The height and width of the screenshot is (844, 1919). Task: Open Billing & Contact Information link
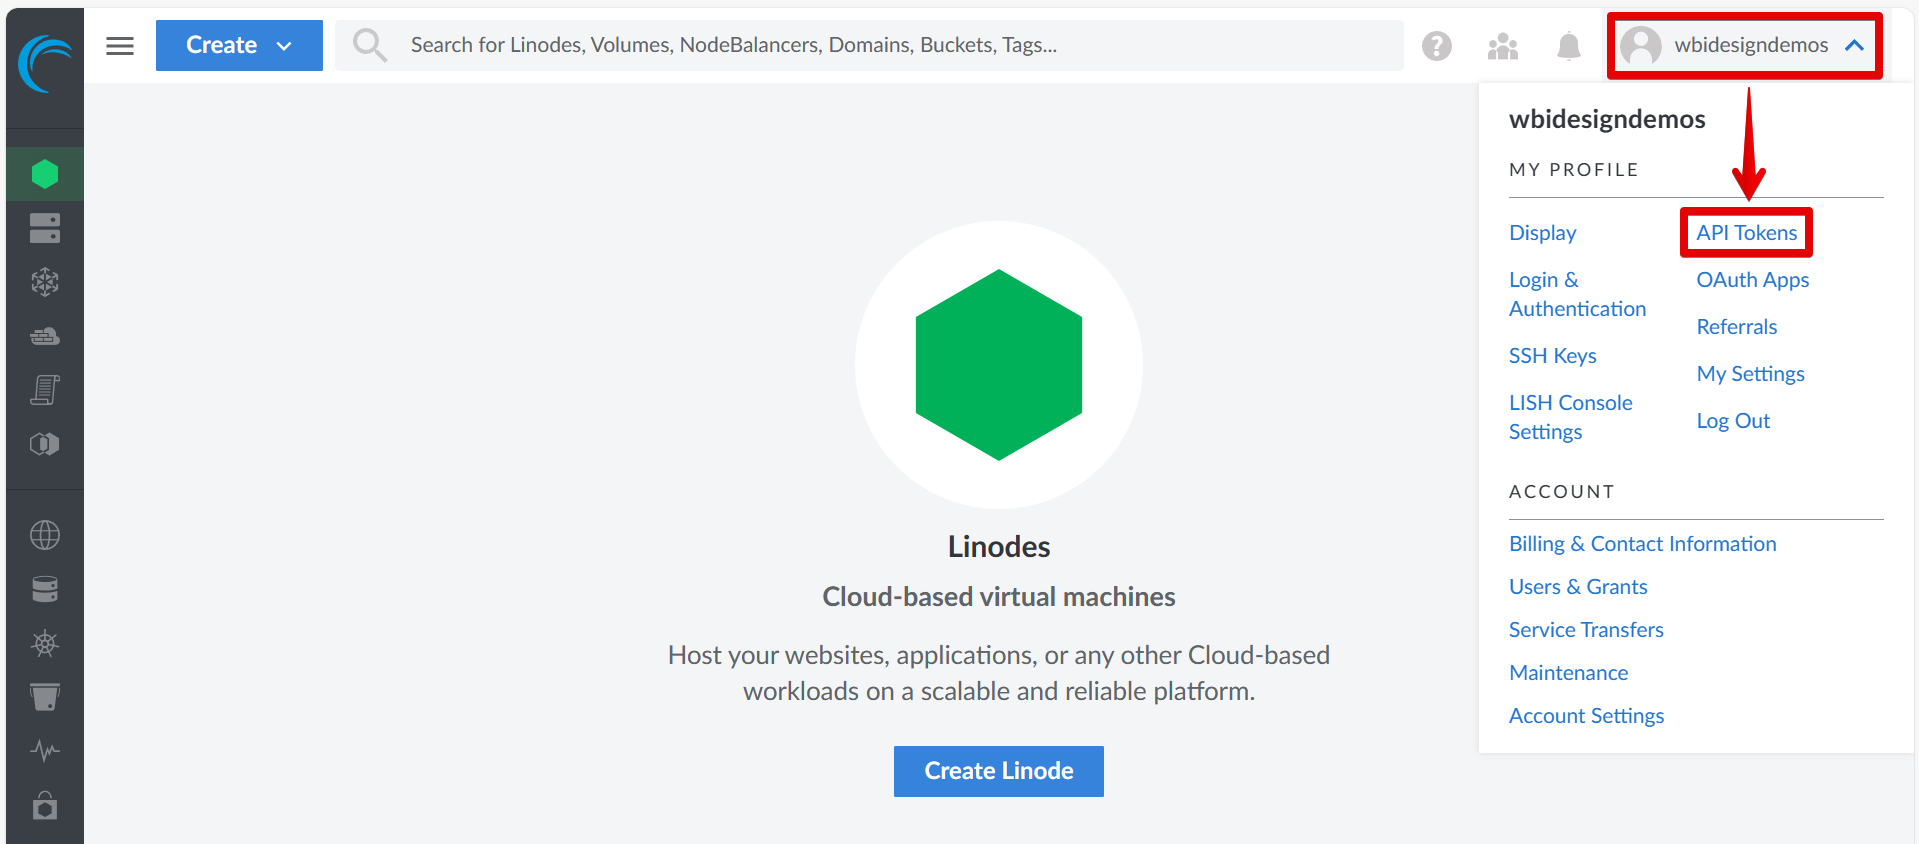1642,544
